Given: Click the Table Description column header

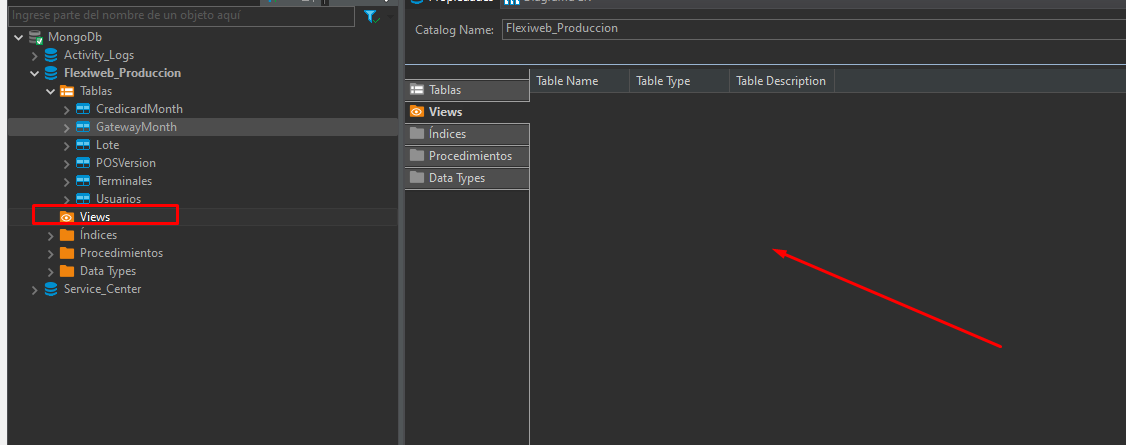Looking at the screenshot, I should (x=781, y=81).
